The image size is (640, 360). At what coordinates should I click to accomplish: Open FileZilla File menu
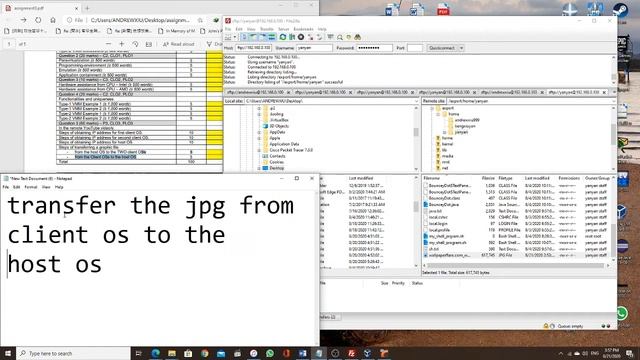(x=228, y=29)
